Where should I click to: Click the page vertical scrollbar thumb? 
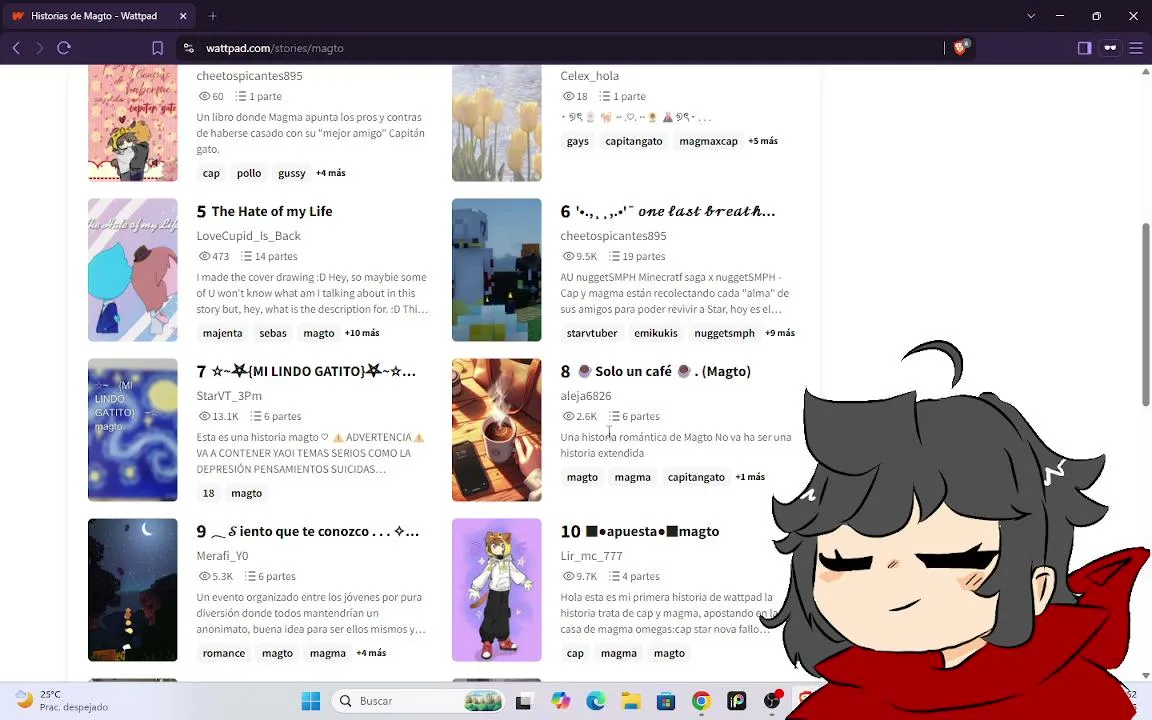[1145, 314]
